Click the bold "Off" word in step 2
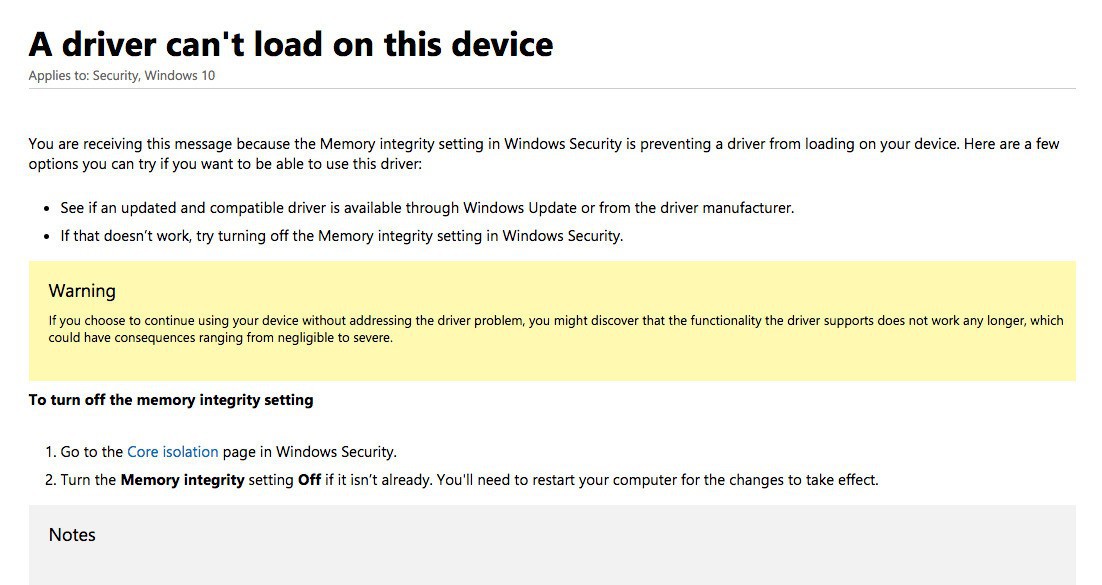1102x585 pixels. point(309,480)
